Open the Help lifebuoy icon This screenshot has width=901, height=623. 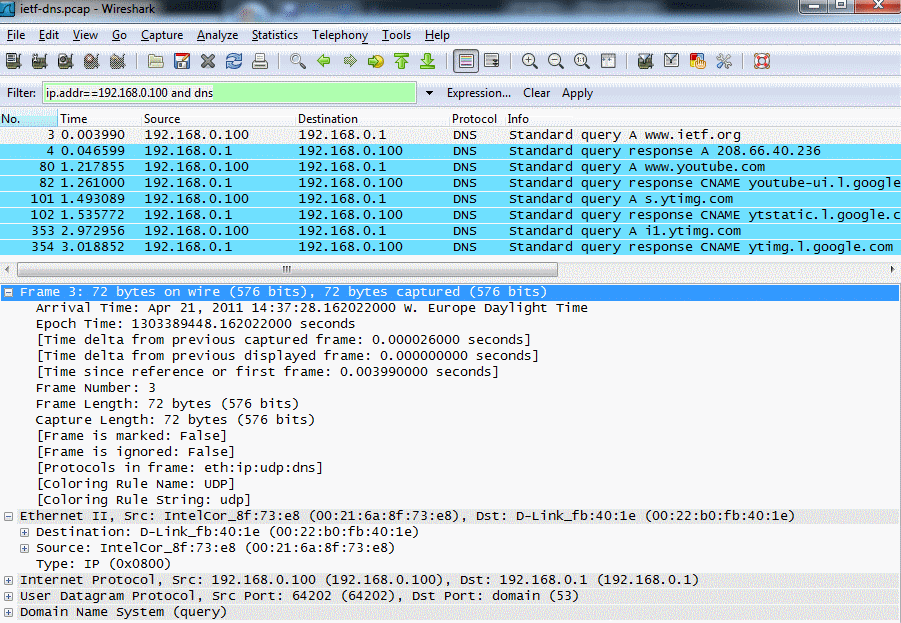click(762, 61)
